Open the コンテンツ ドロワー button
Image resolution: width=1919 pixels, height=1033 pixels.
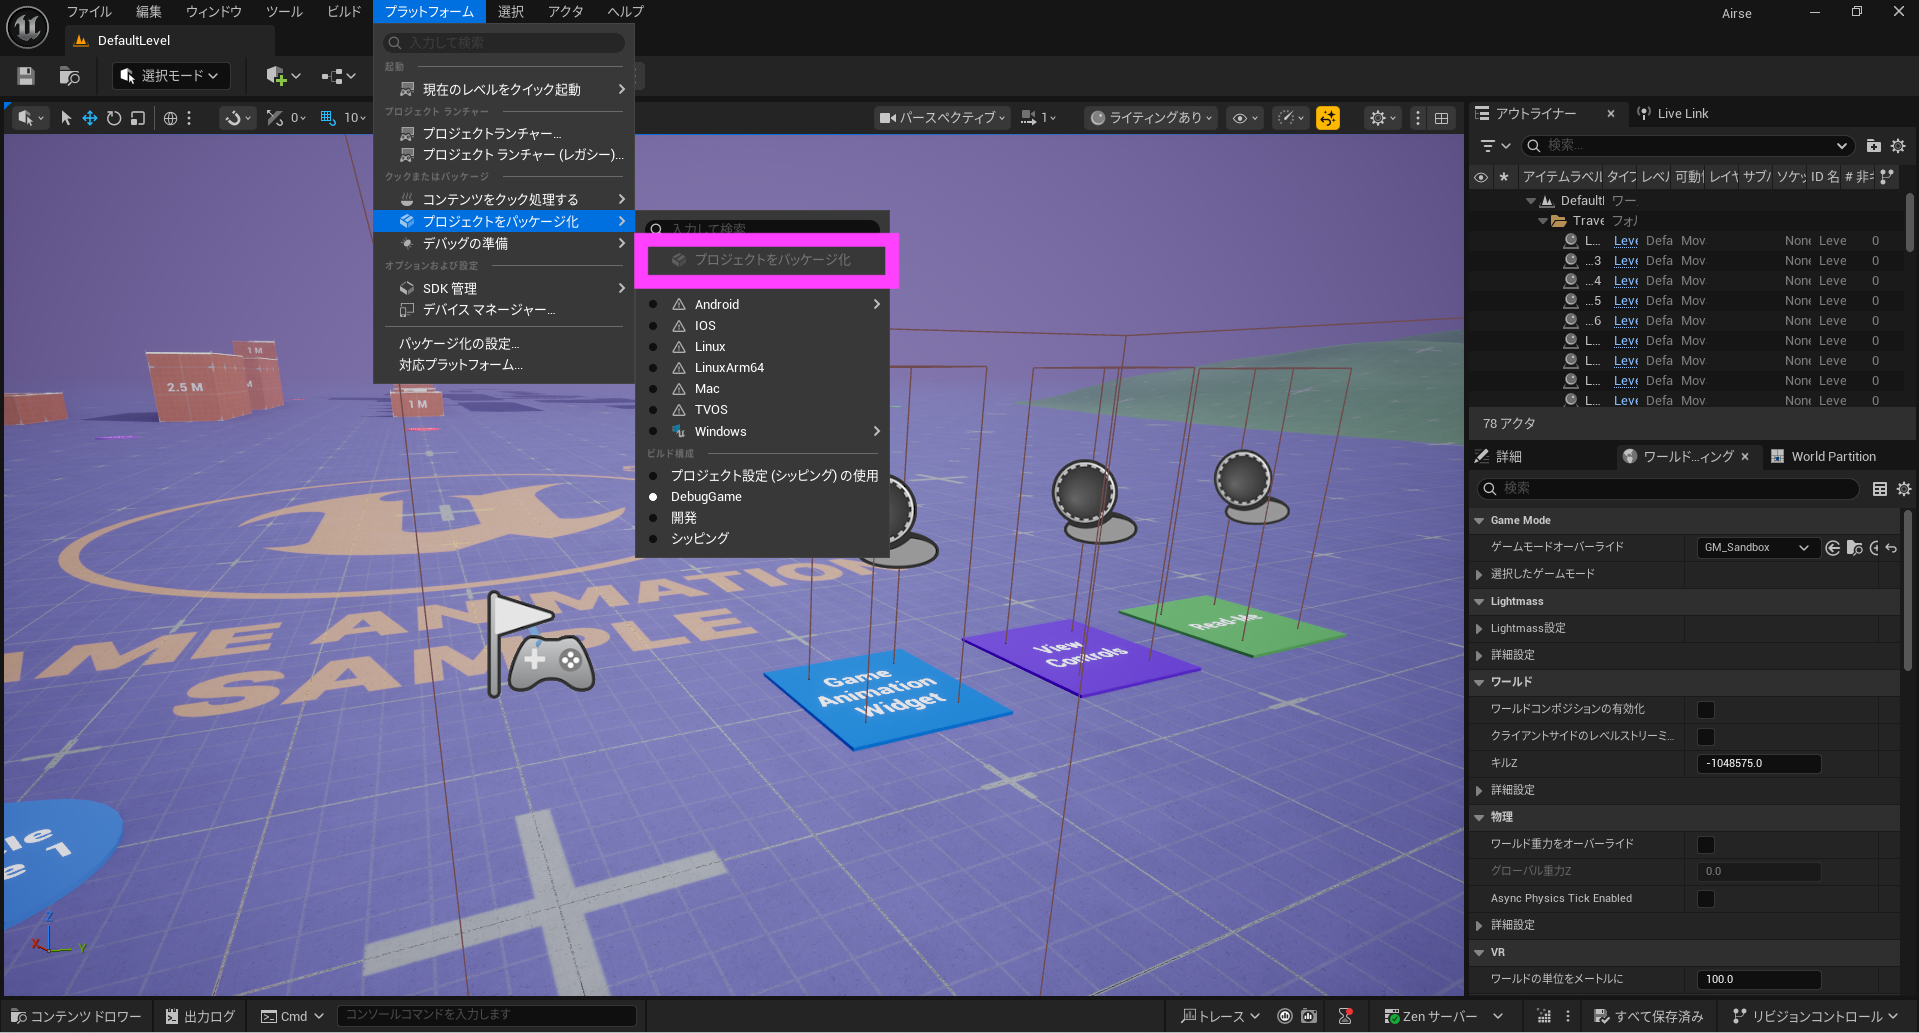click(x=77, y=1016)
